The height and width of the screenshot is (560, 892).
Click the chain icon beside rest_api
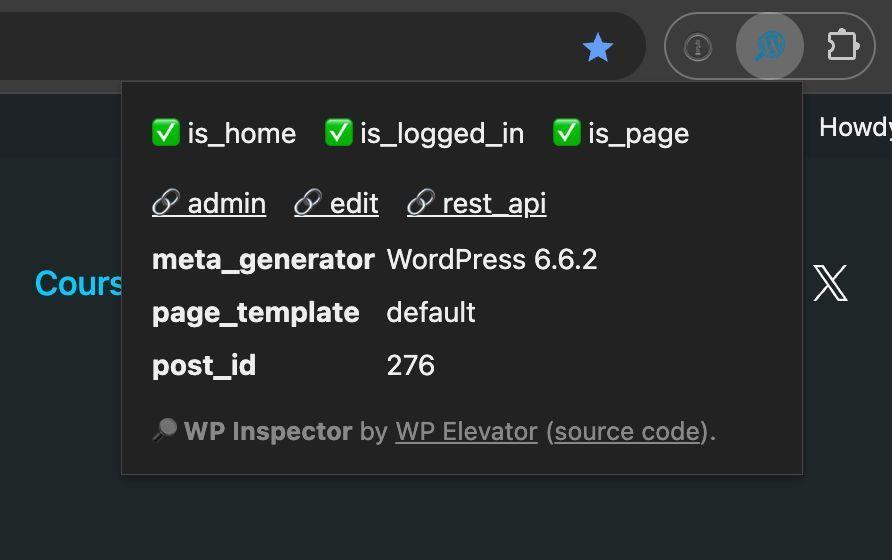coord(421,203)
